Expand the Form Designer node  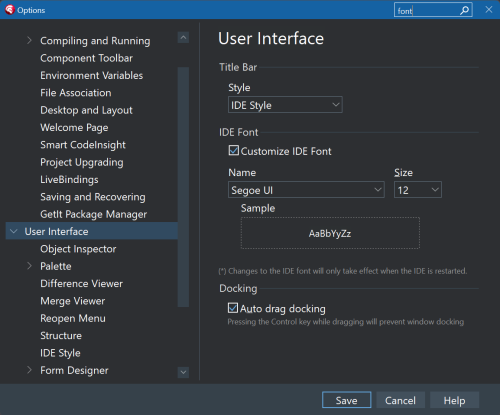pyautogui.click(x=29, y=370)
